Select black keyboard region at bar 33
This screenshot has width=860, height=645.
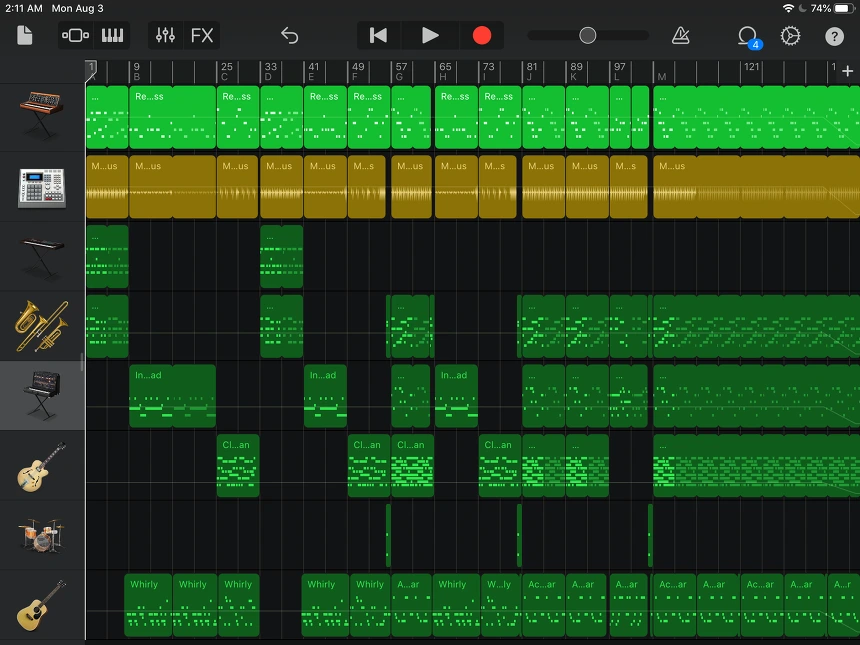281,257
